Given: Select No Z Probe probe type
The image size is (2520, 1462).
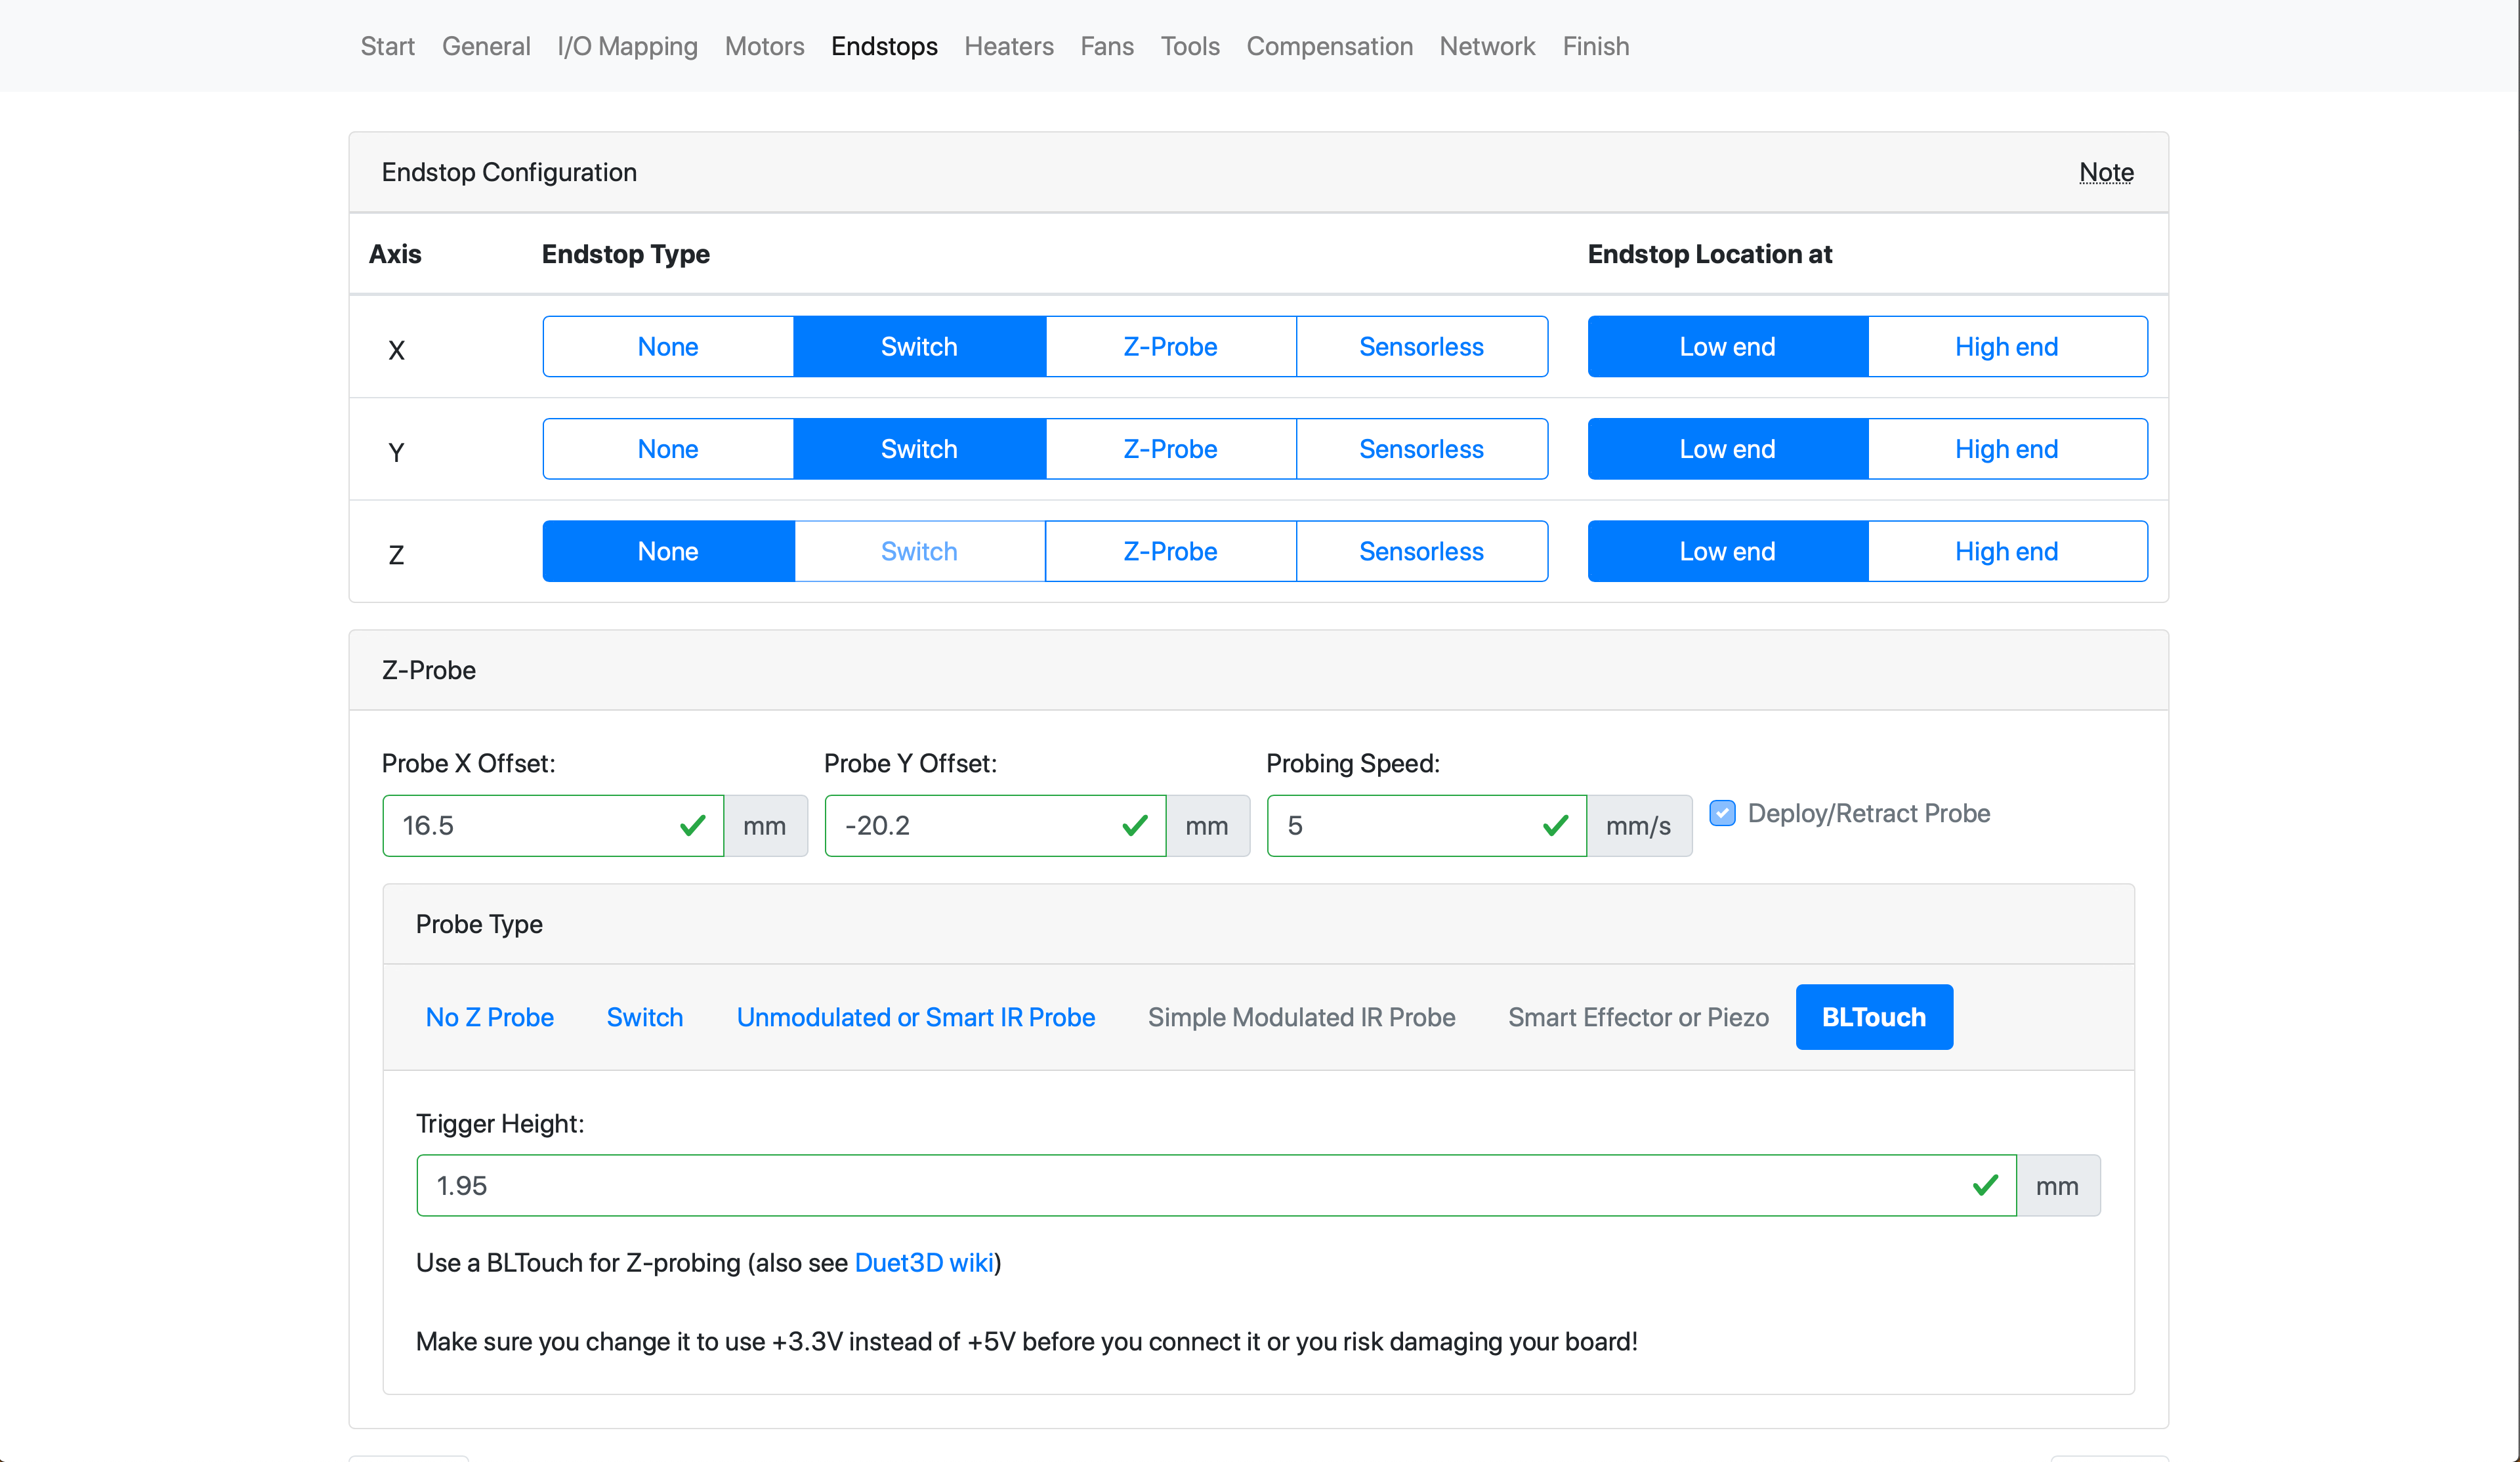Looking at the screenshot, I should pos(489,1017).
